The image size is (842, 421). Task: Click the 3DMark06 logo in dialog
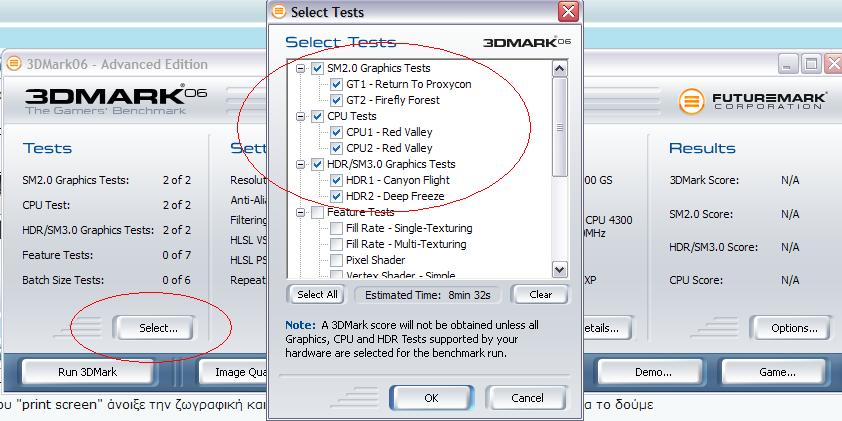tap(527, 42)
